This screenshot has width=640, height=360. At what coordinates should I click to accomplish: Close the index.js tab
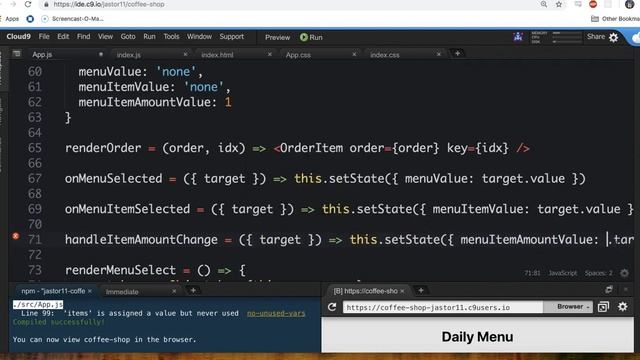pyautogui.click(x=185, y=54)
